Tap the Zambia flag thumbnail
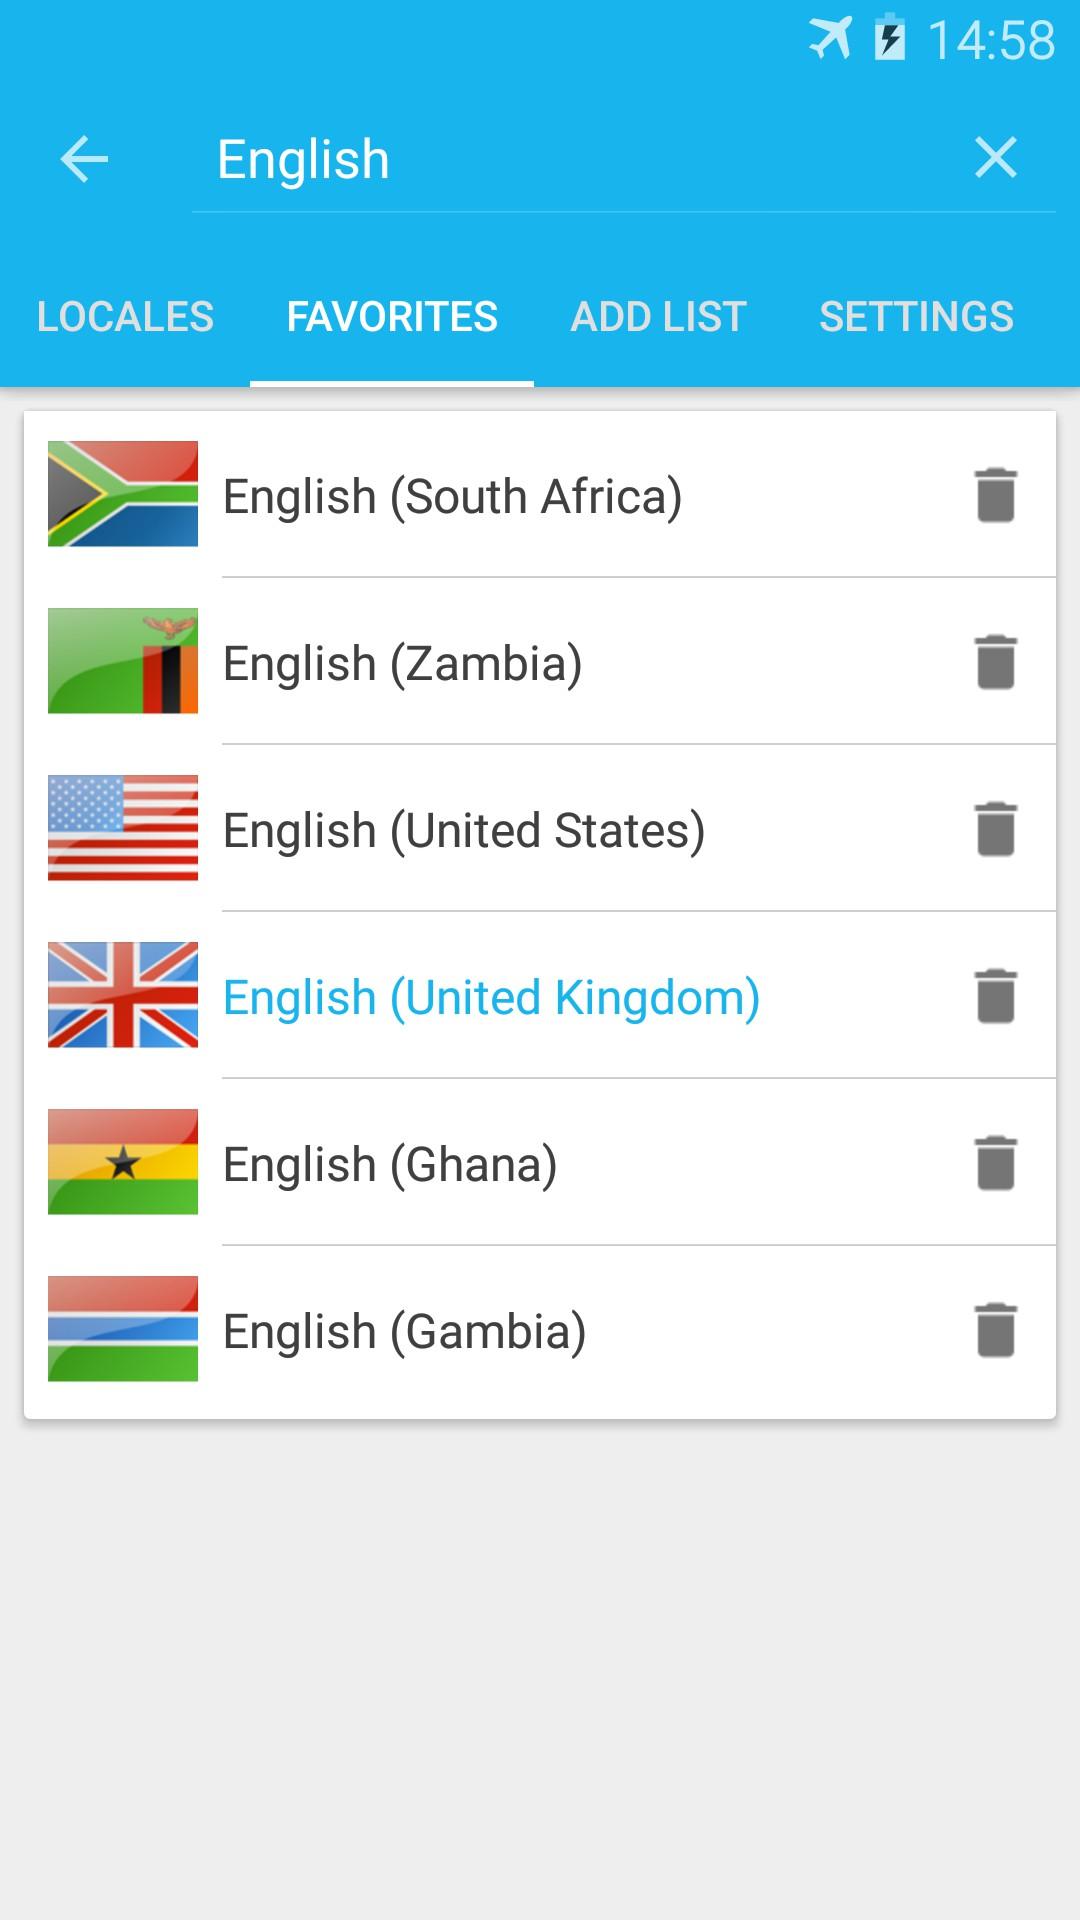Image resolution: width=1080 pixels, height=1920 pixels. tap(123, 661)
